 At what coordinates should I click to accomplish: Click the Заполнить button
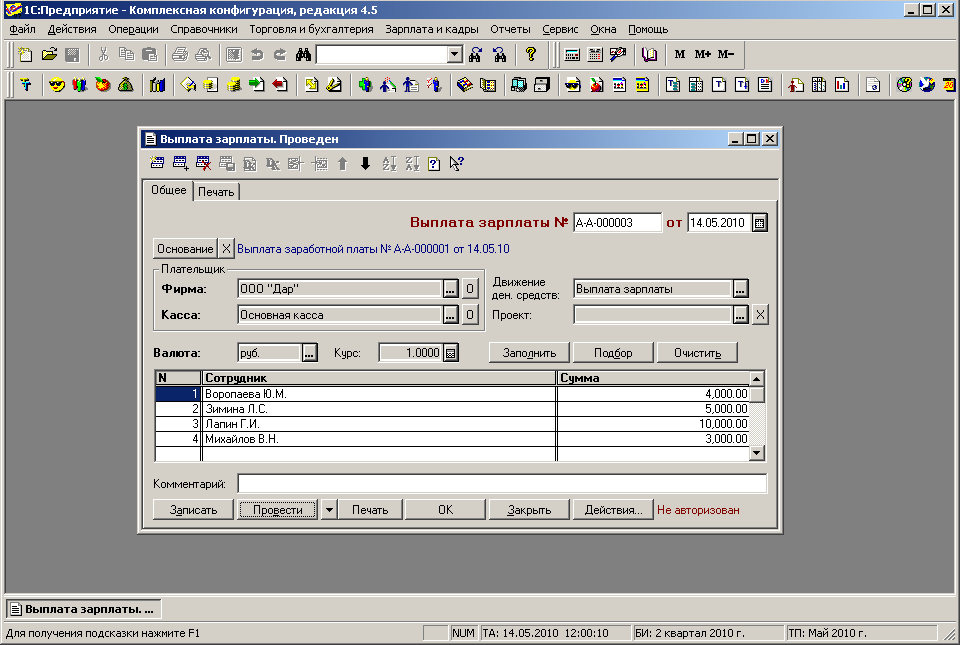coord(529,353)
